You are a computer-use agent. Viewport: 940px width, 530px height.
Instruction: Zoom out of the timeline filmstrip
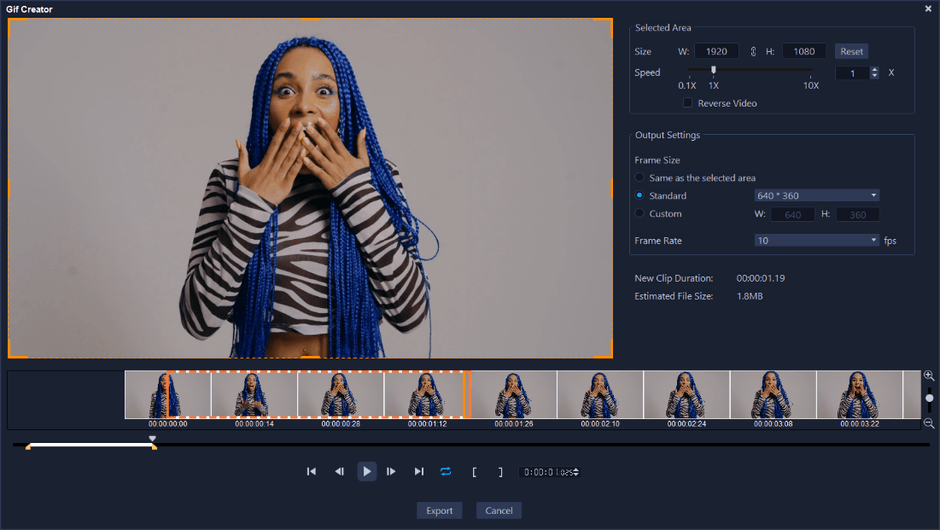point(929,423)
